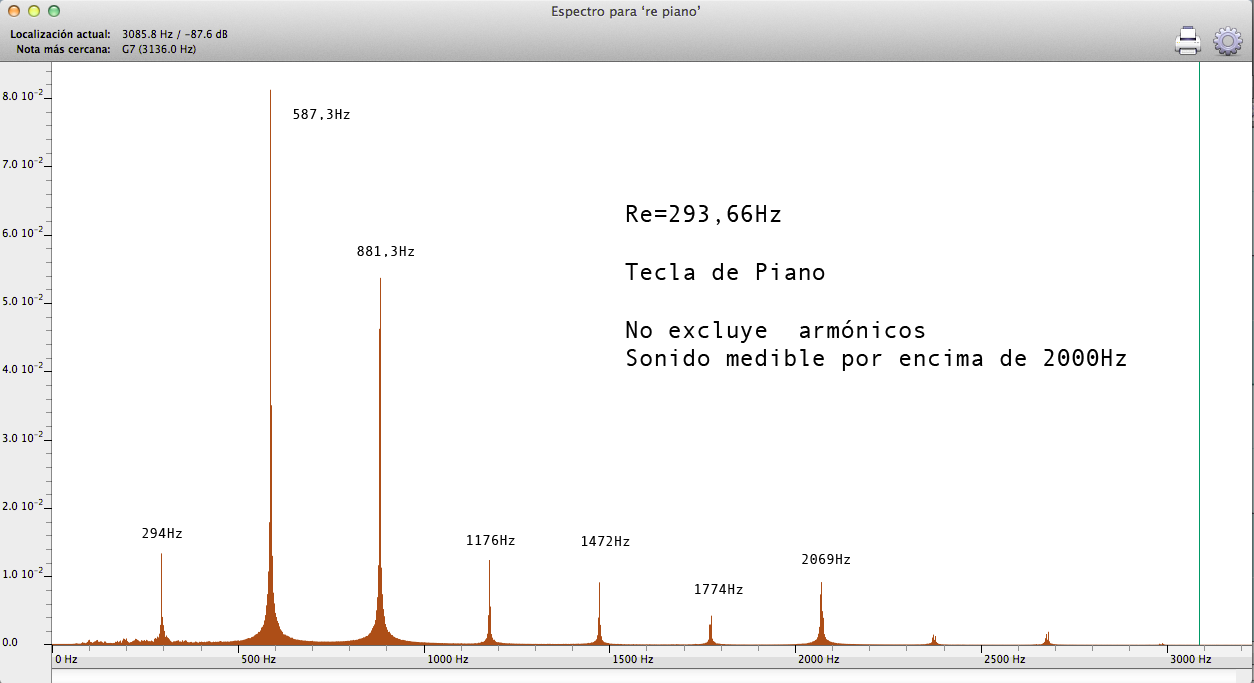Minimize the window using yellow button
Image resolution: width=1254 pixels, height=683 pixels.
[33, 11]
